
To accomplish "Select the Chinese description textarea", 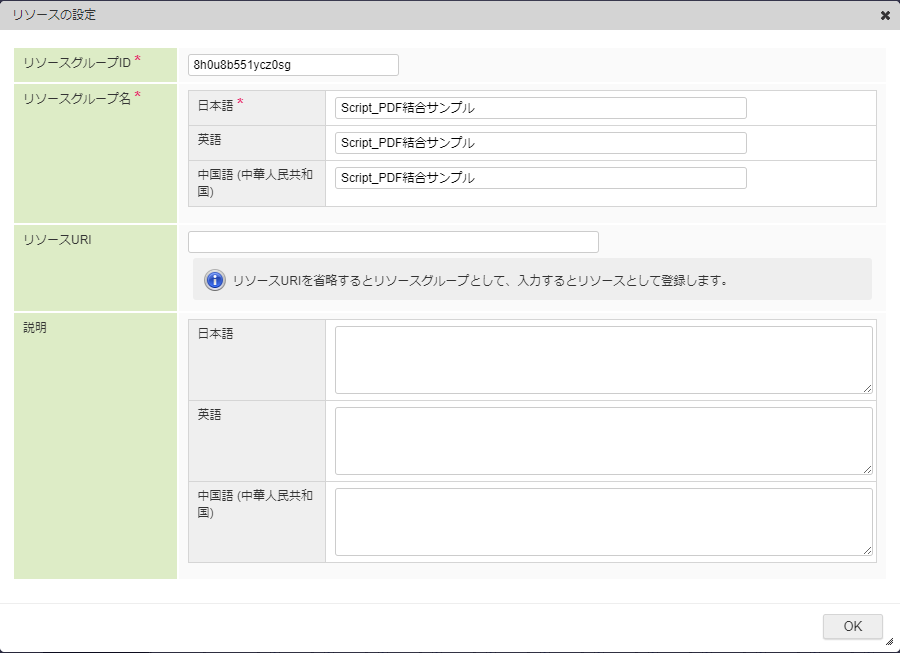I will click(x=603, y=522).
